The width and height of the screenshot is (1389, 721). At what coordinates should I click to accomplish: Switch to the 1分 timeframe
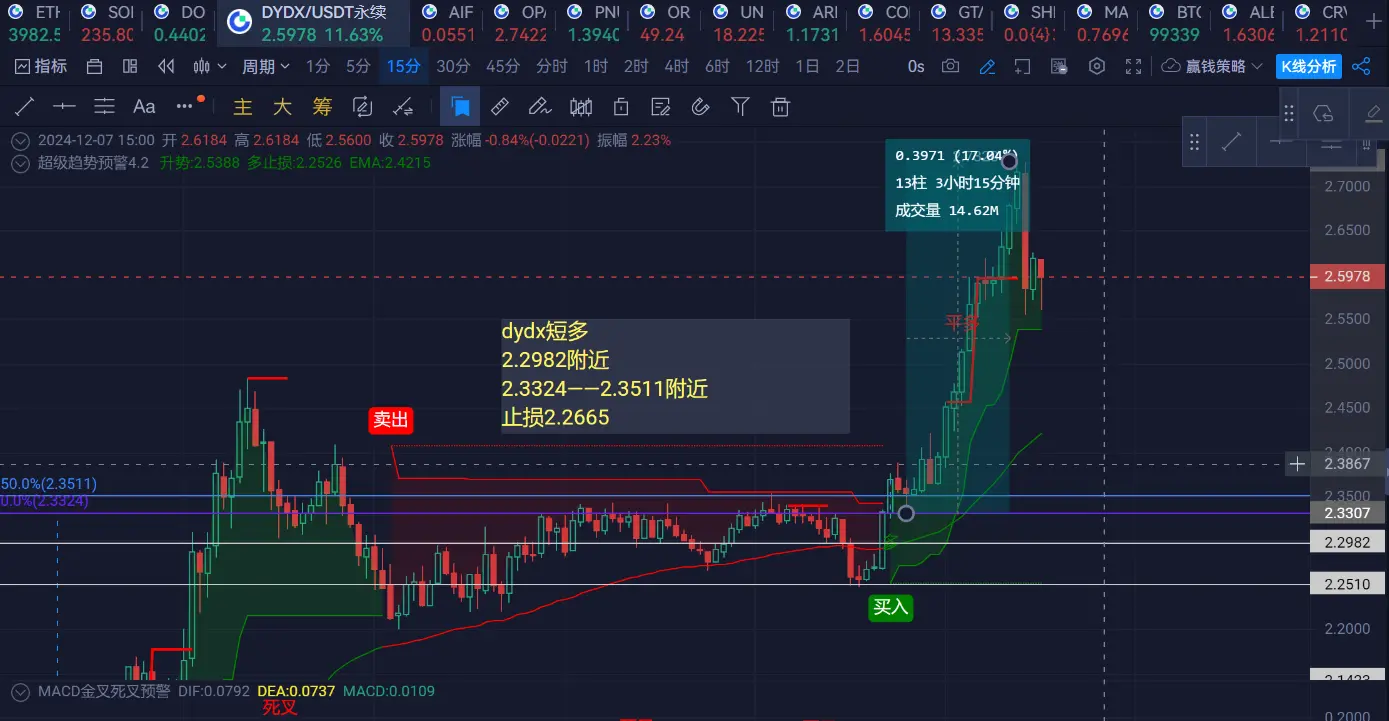click(x=318, y=67)
